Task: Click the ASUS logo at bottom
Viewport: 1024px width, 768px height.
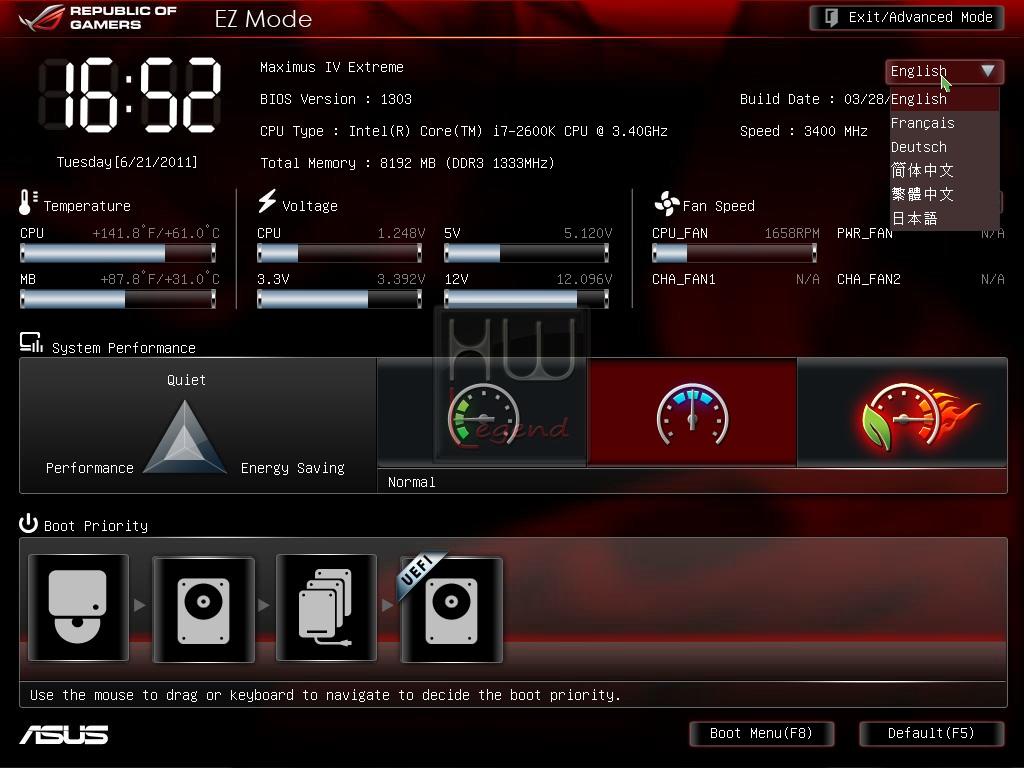Action: [x=64, y=735]
